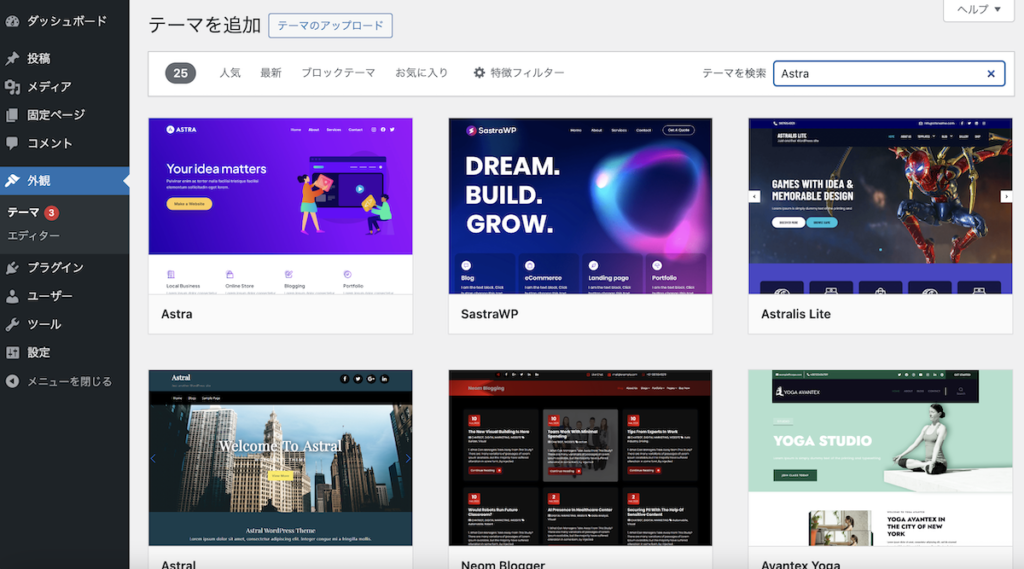
Task: Click the ツール wrench icon
Action: 12,324
